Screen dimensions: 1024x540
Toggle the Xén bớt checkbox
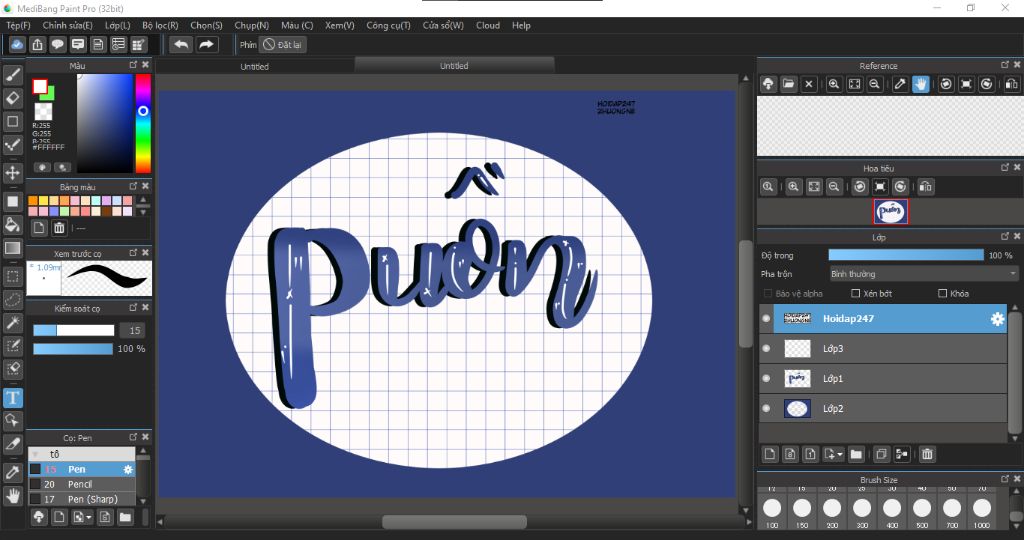point(856,293)
